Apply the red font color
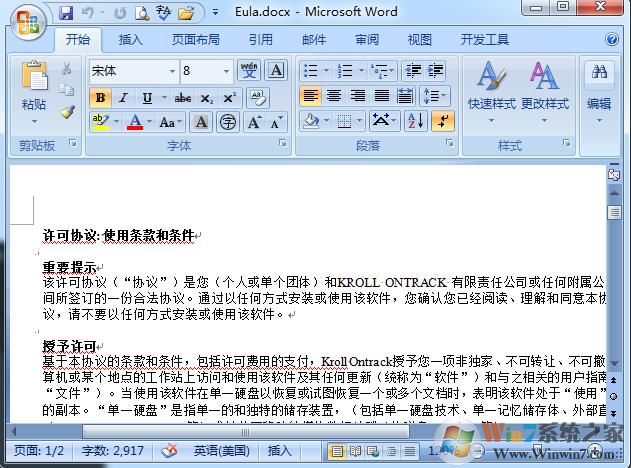Viewport: 631px width, 468px height. (x=135, y=122)
